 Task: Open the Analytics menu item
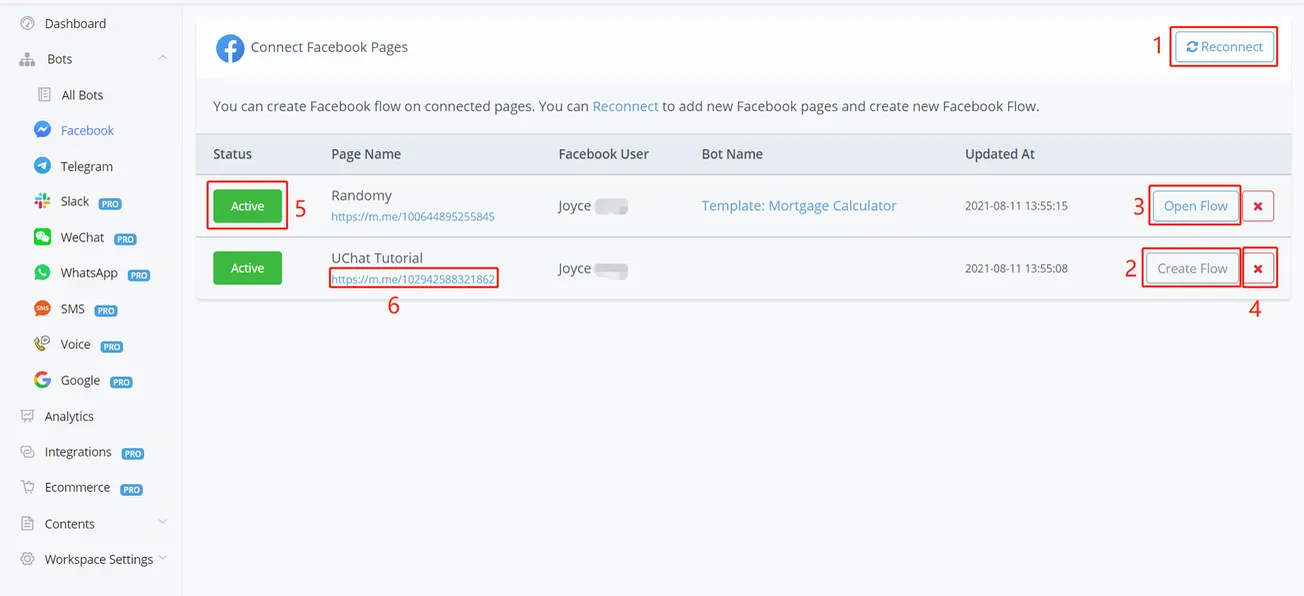[x=69, y=416]
